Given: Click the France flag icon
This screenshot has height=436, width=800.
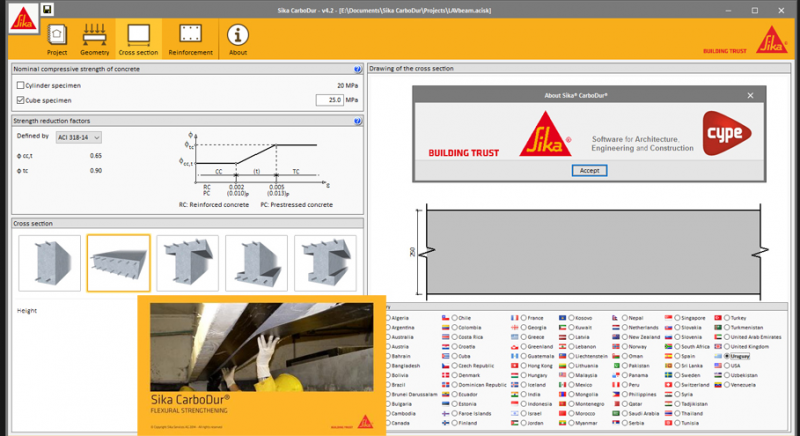Looking at the screenshot, I should [x=515, y=318].
